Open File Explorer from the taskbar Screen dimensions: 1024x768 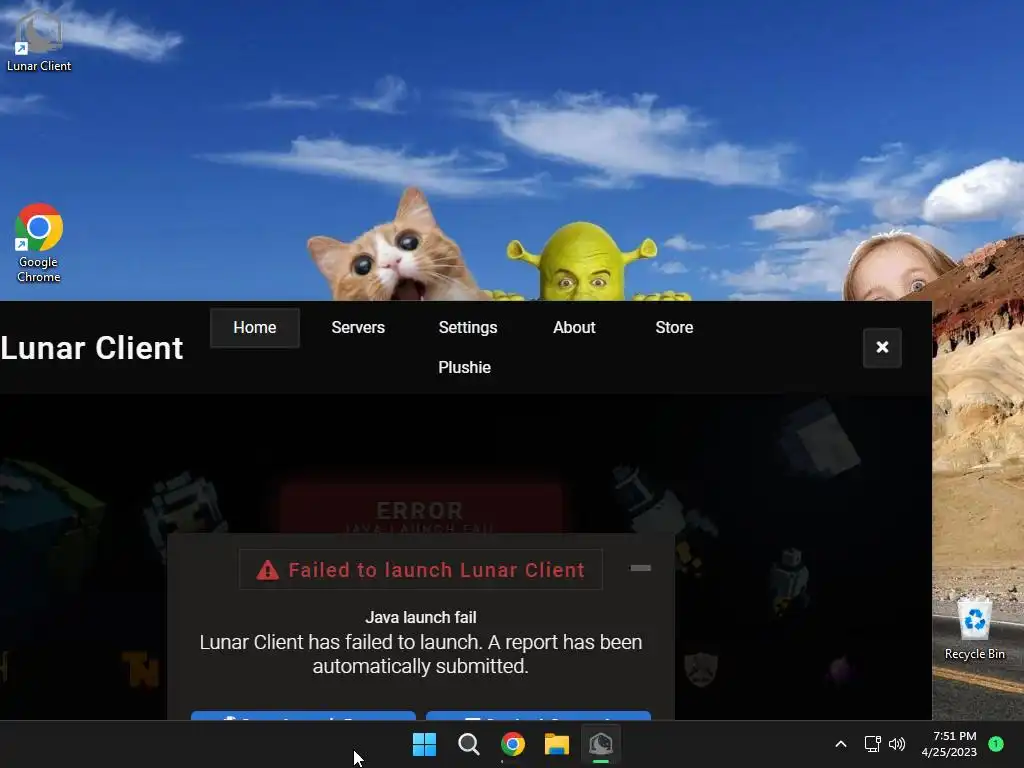pos(556,744)
